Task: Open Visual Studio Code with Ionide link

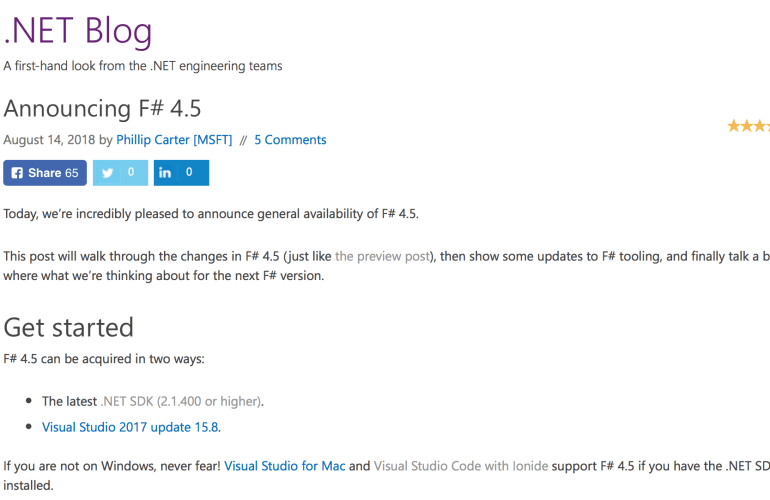Action: [x=453, y=466]
